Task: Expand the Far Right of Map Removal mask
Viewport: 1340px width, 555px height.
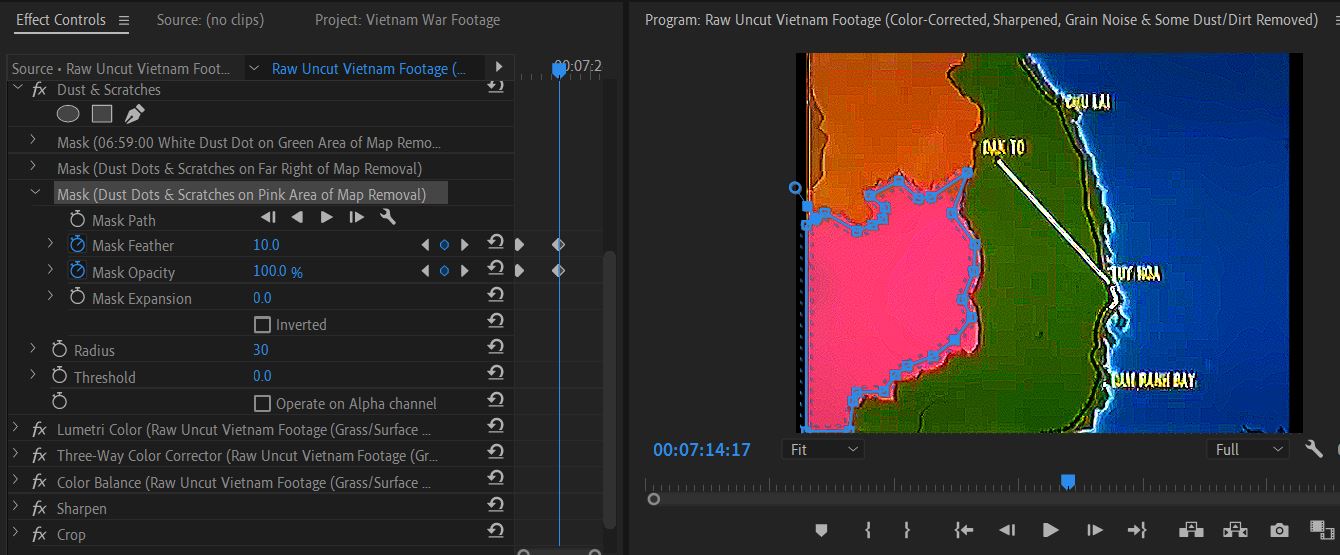Action: coord(33,166)
